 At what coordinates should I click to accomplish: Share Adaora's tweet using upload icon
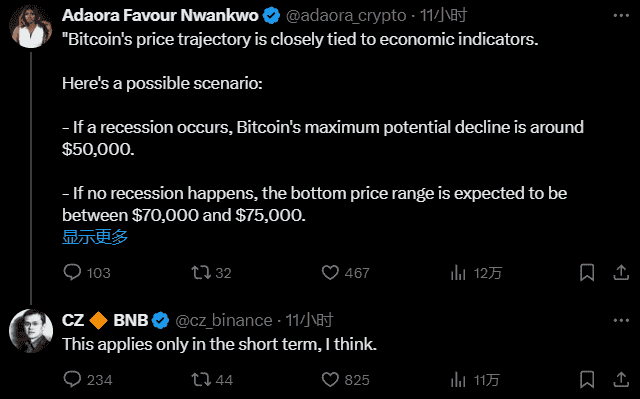621,273
